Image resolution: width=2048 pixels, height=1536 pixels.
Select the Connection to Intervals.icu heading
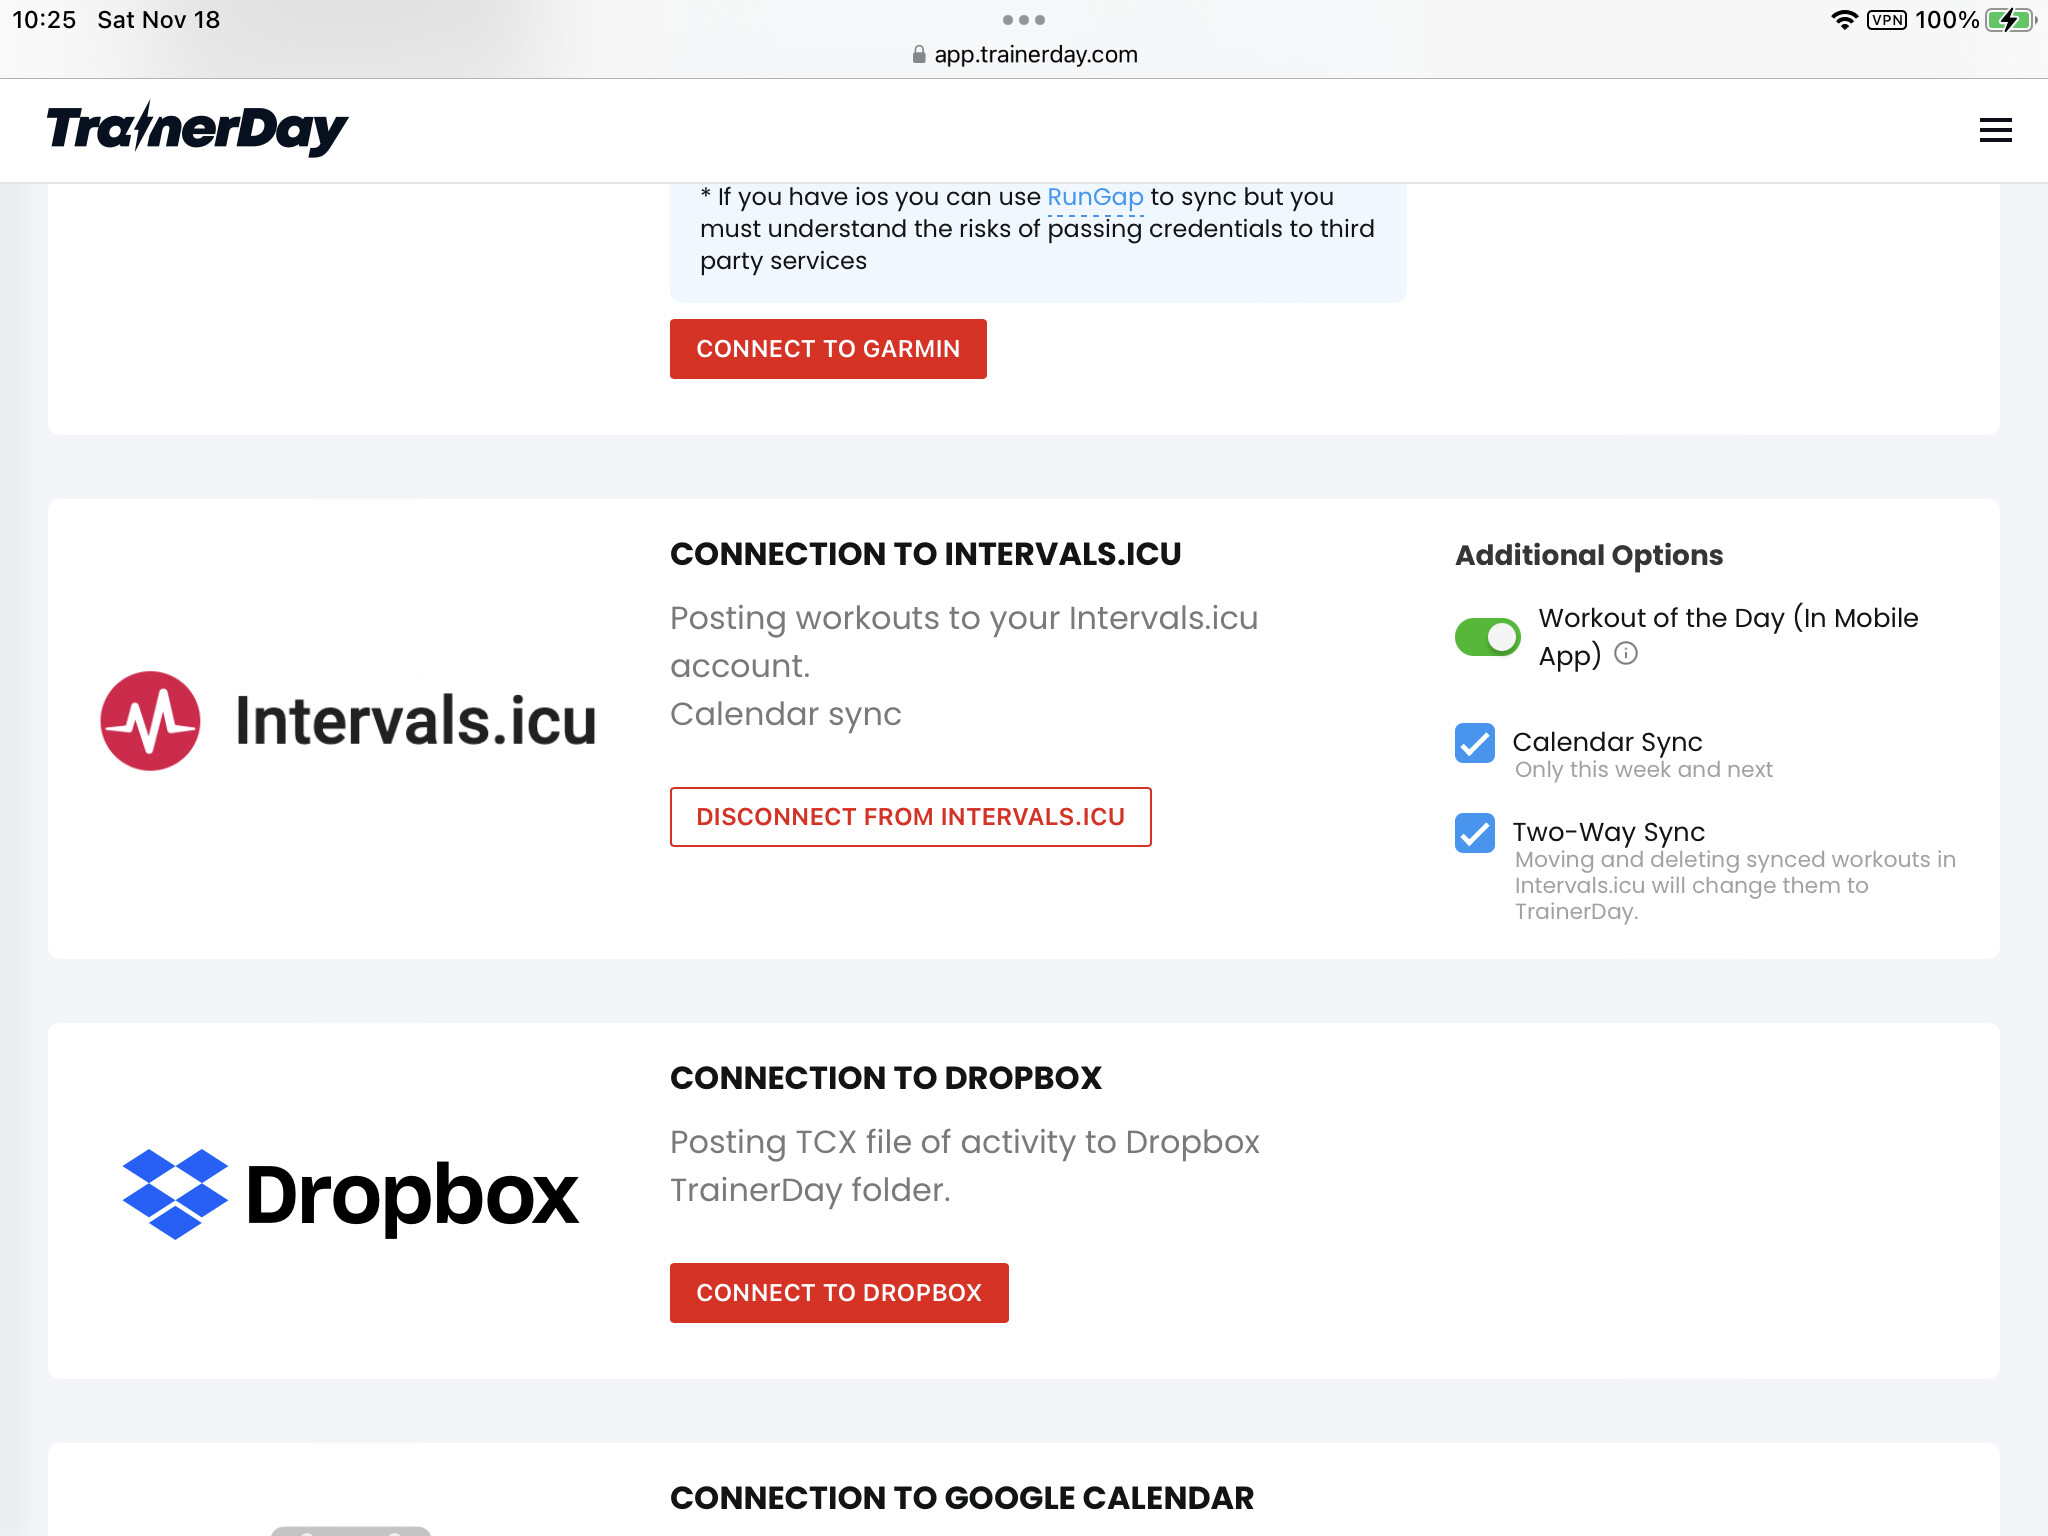click(x=926, y=554)
